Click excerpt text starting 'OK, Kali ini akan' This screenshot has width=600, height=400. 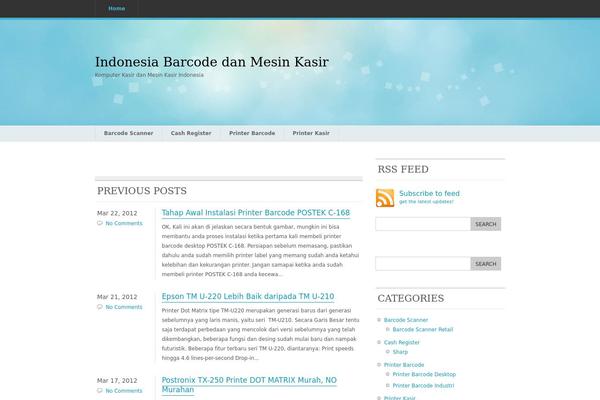click(260, 251)
